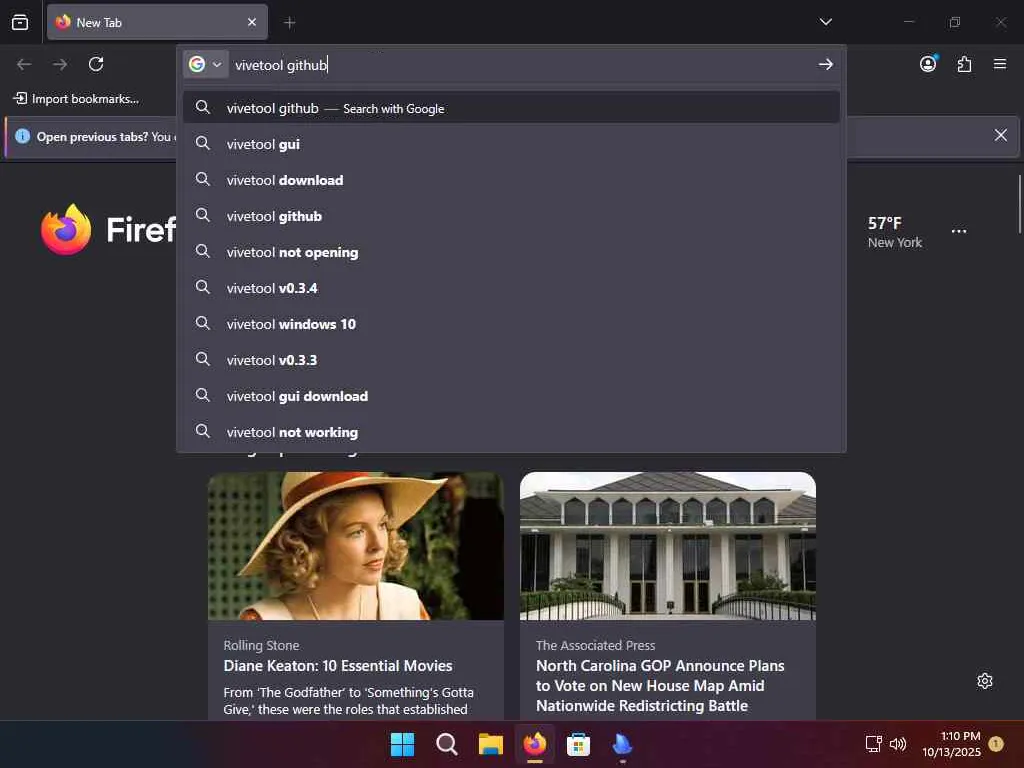The height and width of the screenshot is (768, 1024).
Task: Select the 'vivetool gui' suggestion
Action: [511, 144]
